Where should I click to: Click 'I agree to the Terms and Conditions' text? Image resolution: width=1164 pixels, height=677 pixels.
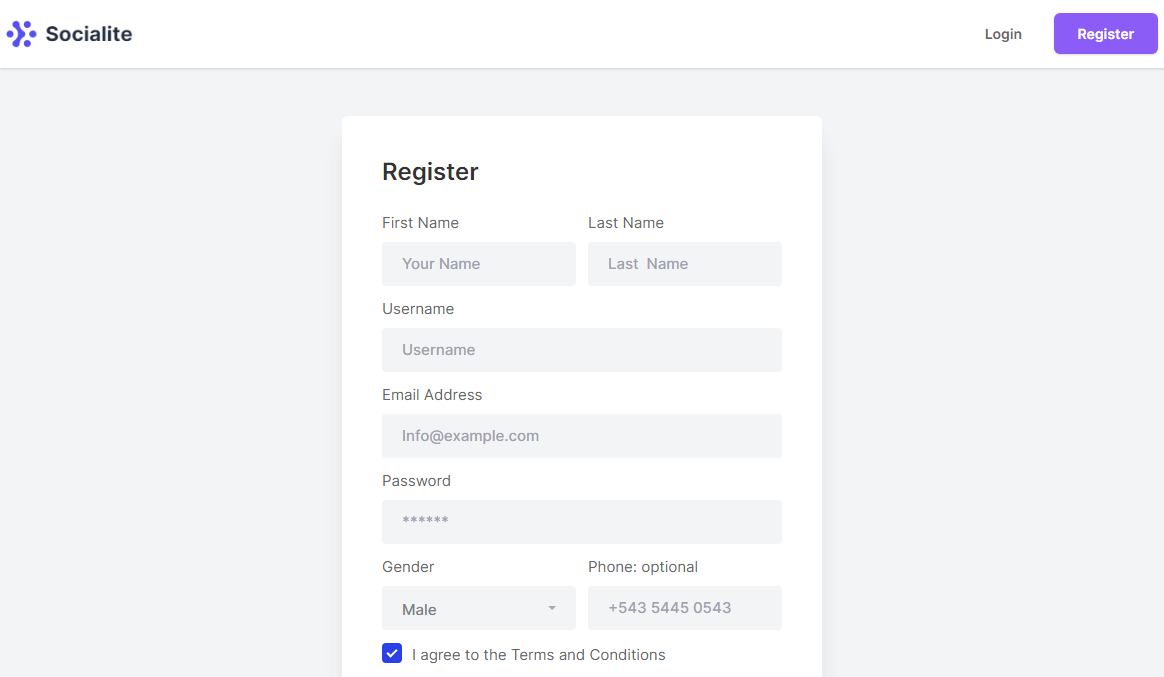539,655
